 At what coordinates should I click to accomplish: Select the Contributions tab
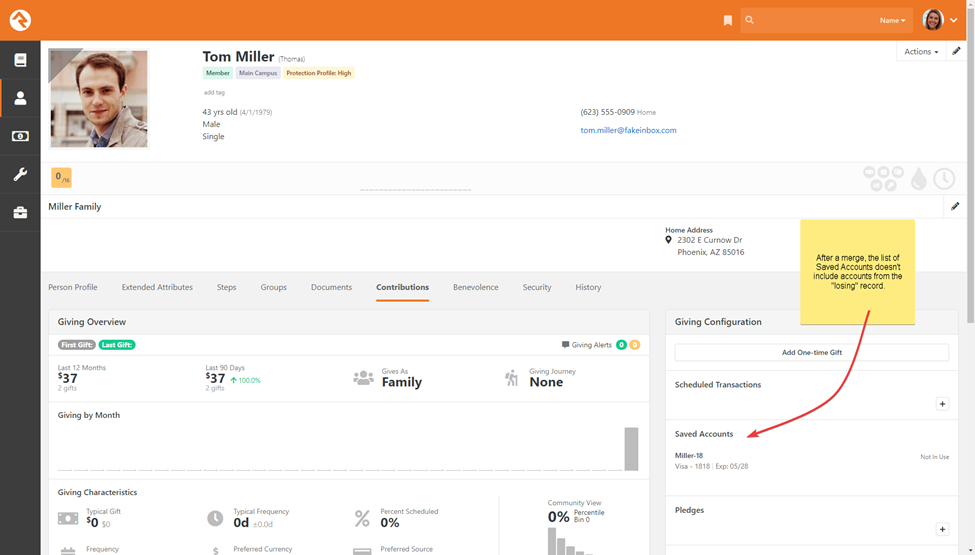tap(402, 287)
